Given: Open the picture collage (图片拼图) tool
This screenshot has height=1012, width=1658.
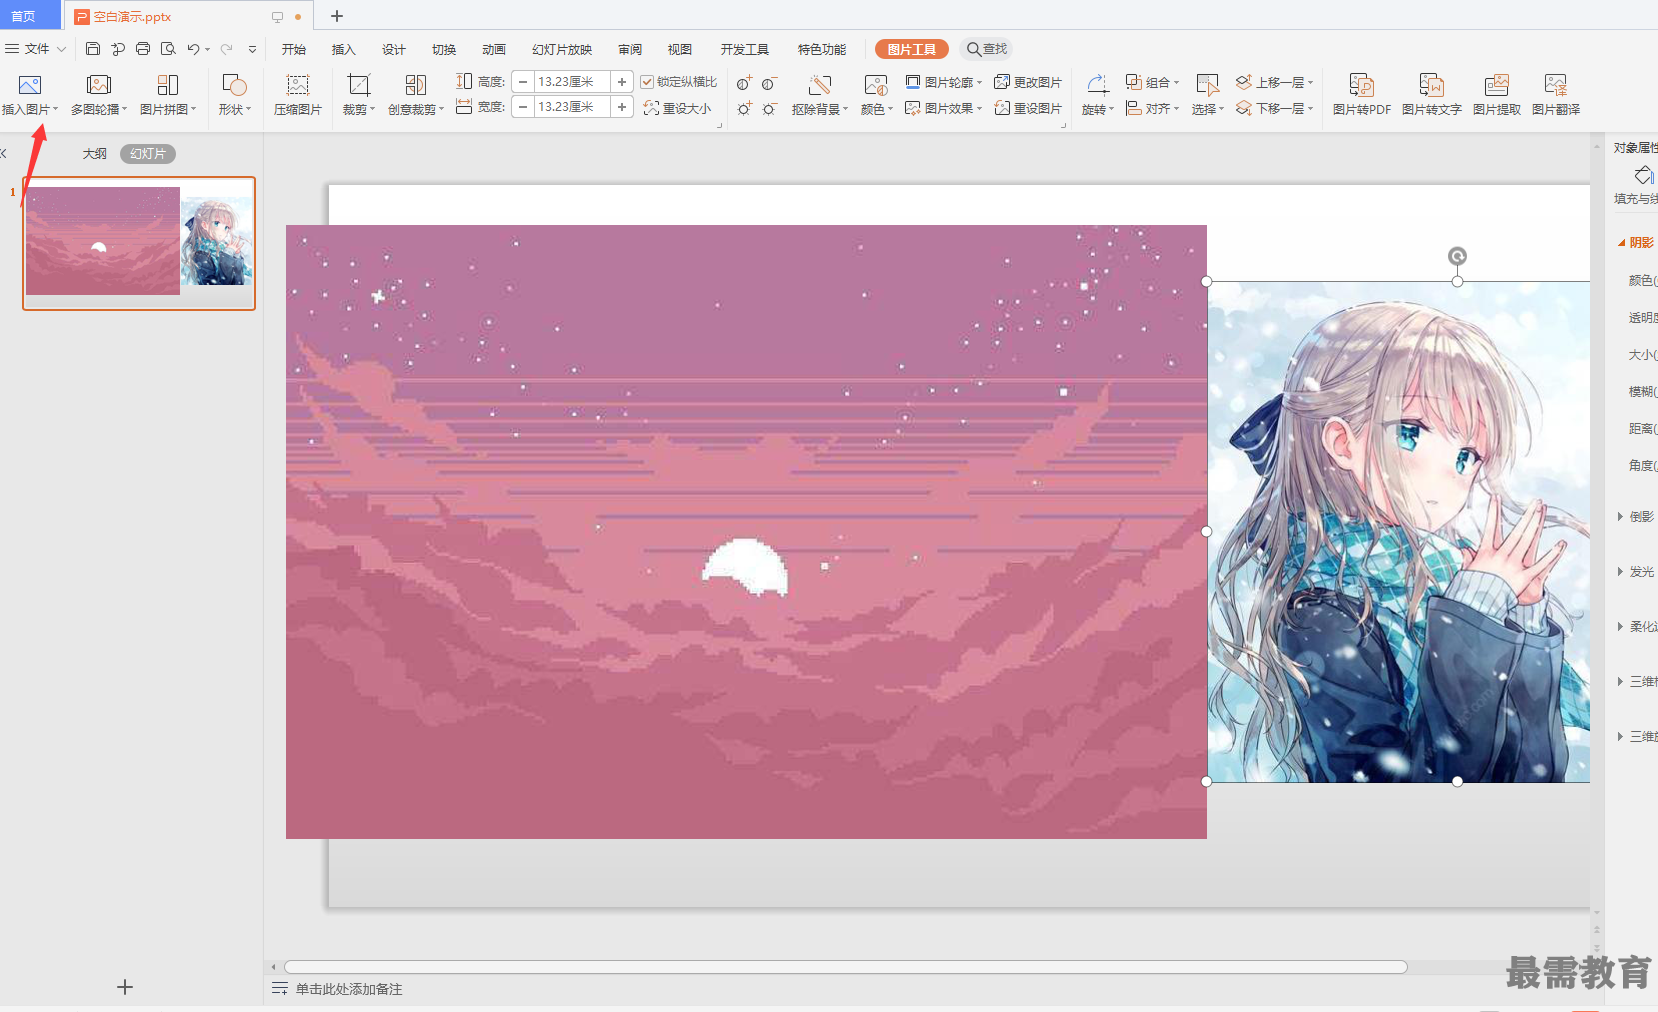Looking at the screenshot, I should point(168,94).
